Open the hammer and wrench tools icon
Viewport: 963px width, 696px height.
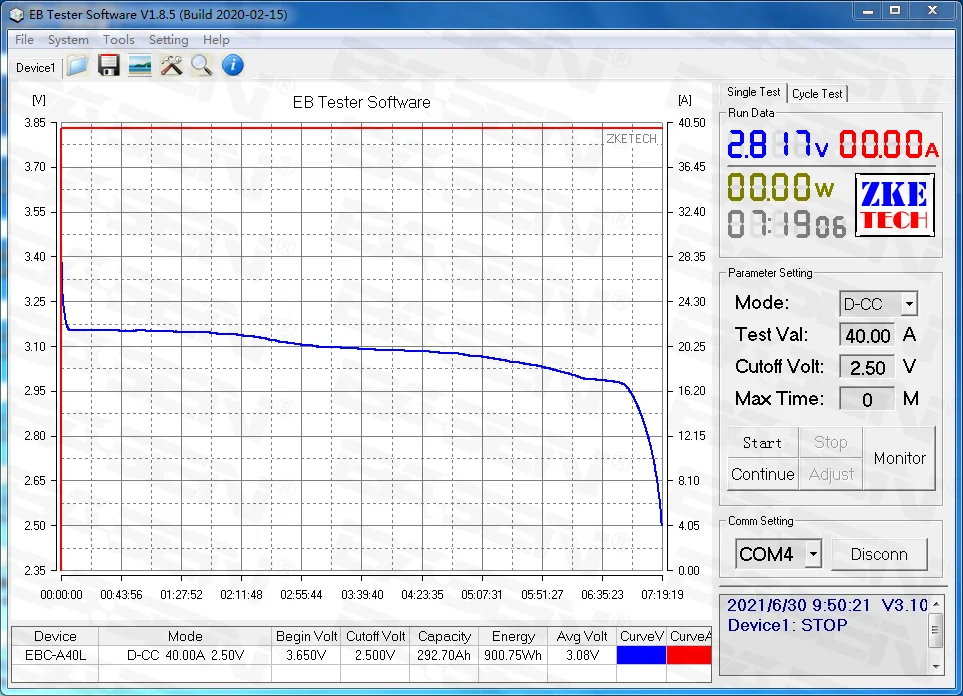[171, 66]
